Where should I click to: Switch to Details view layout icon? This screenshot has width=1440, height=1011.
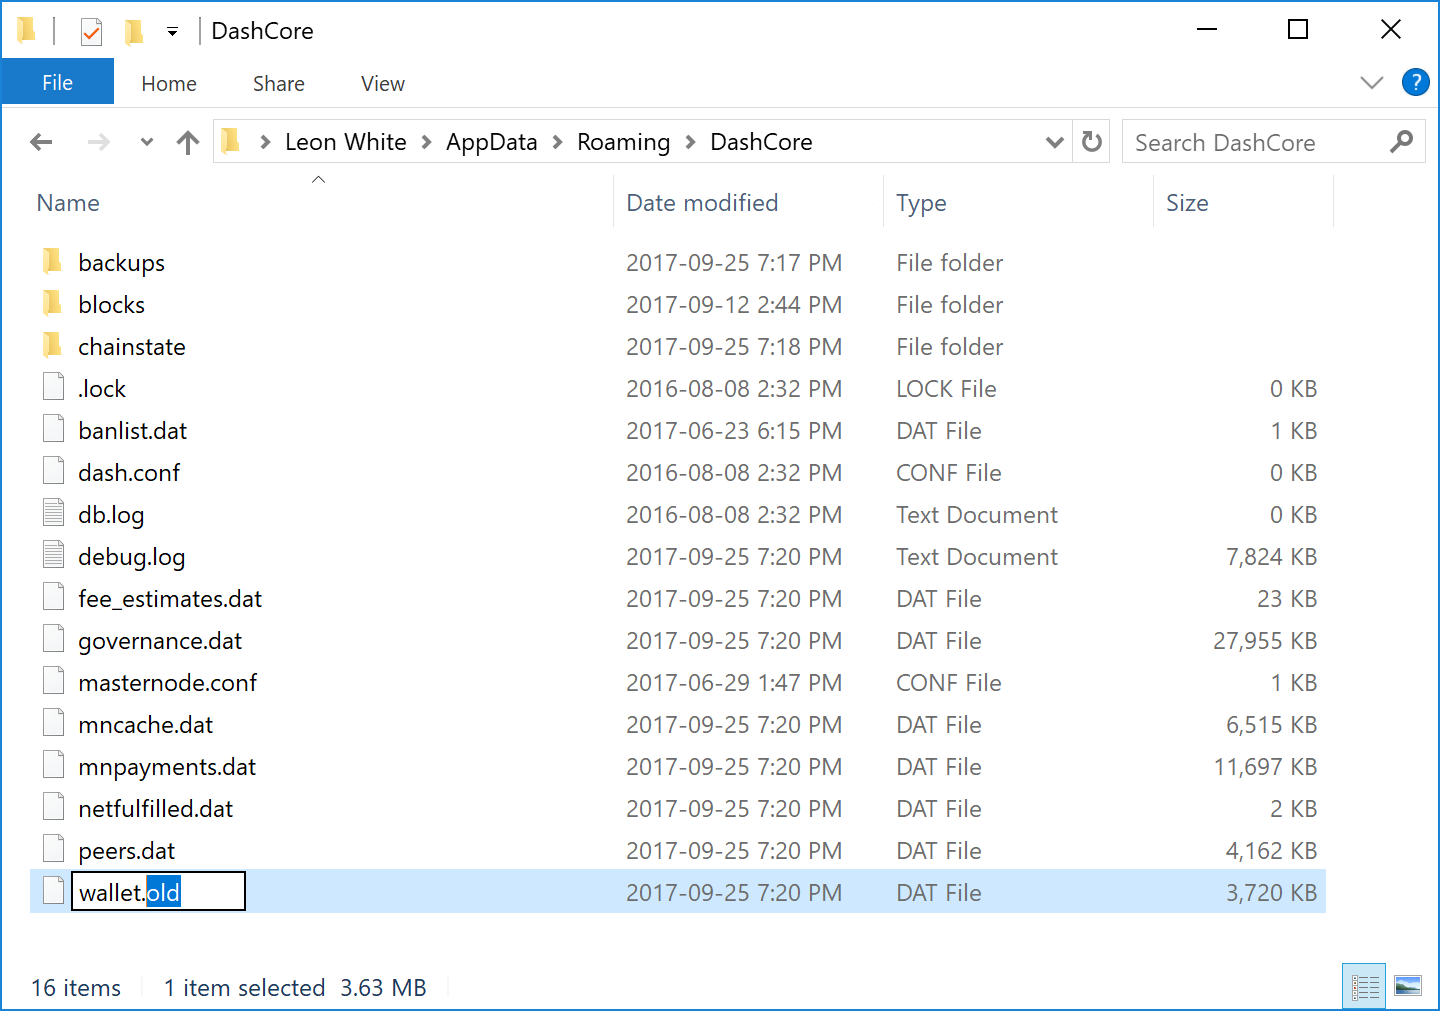point(1364,987)
